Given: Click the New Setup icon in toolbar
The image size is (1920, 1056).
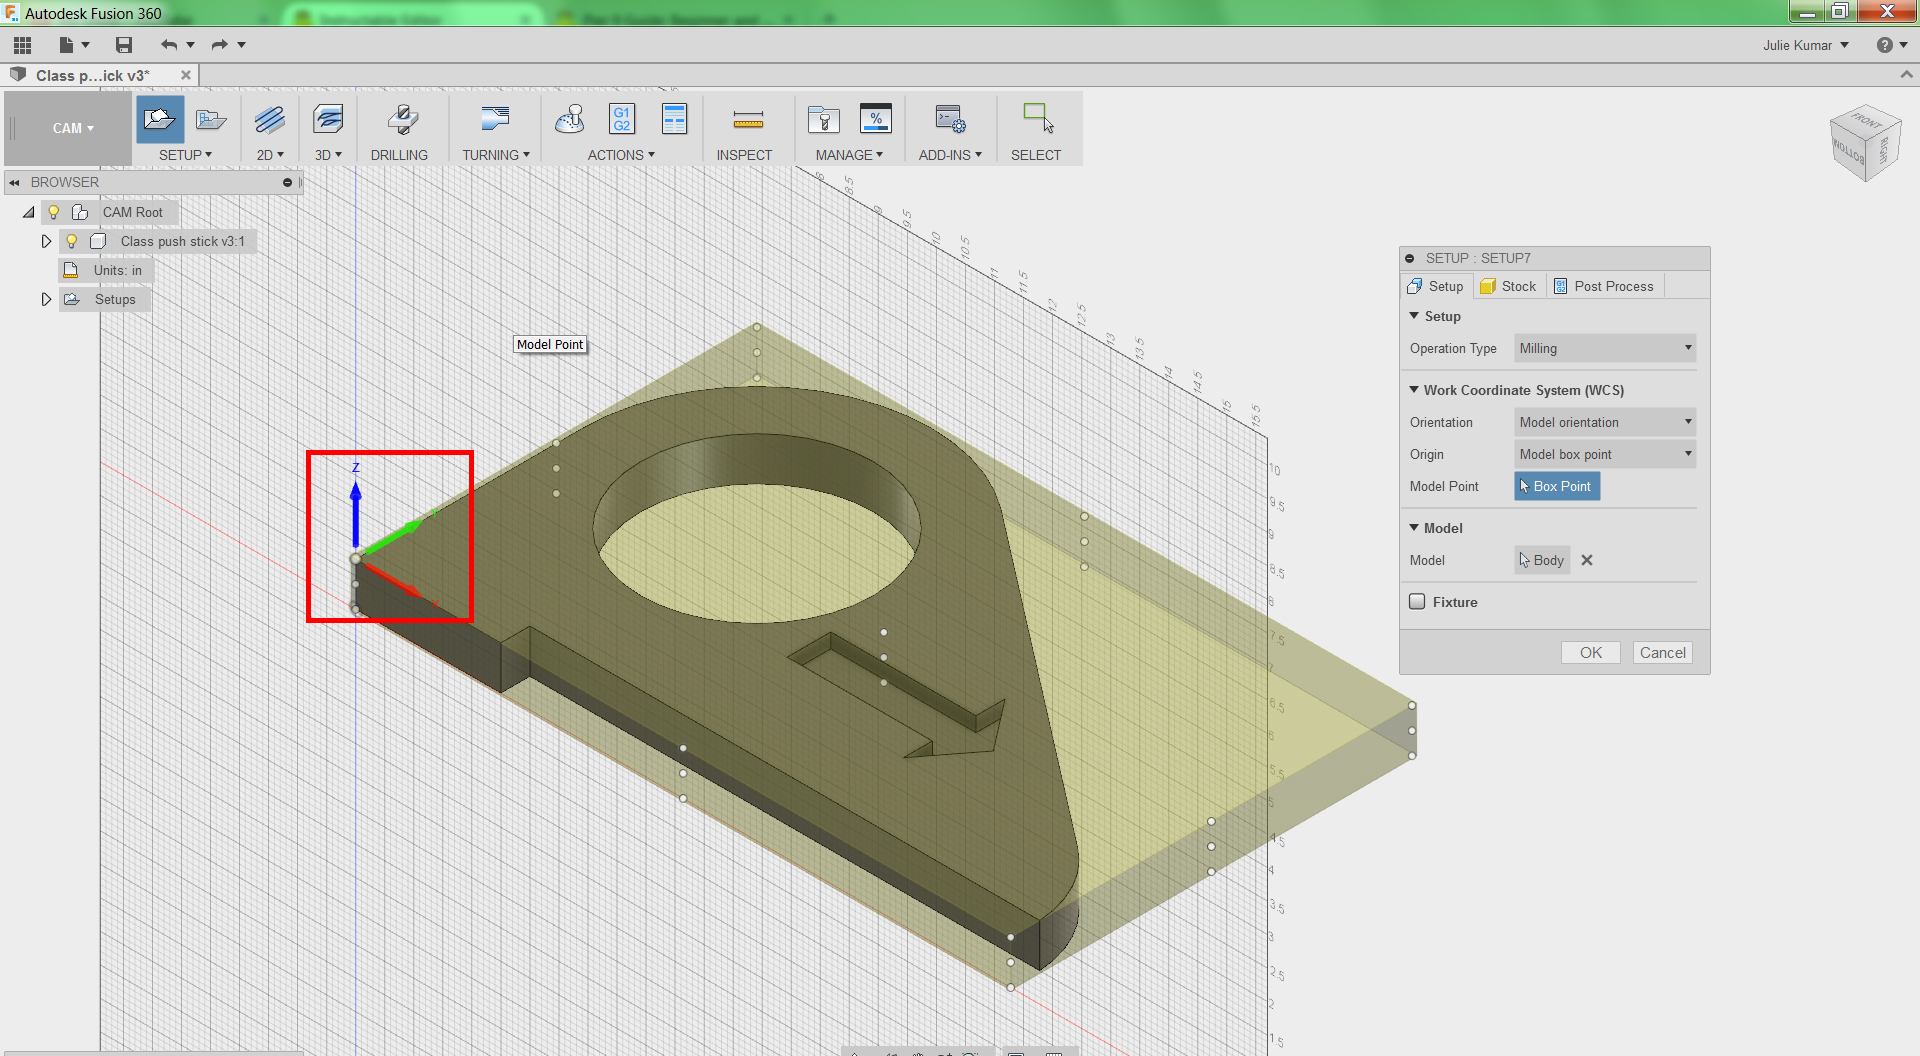Looking at the screenshot, I should (159, 120).
